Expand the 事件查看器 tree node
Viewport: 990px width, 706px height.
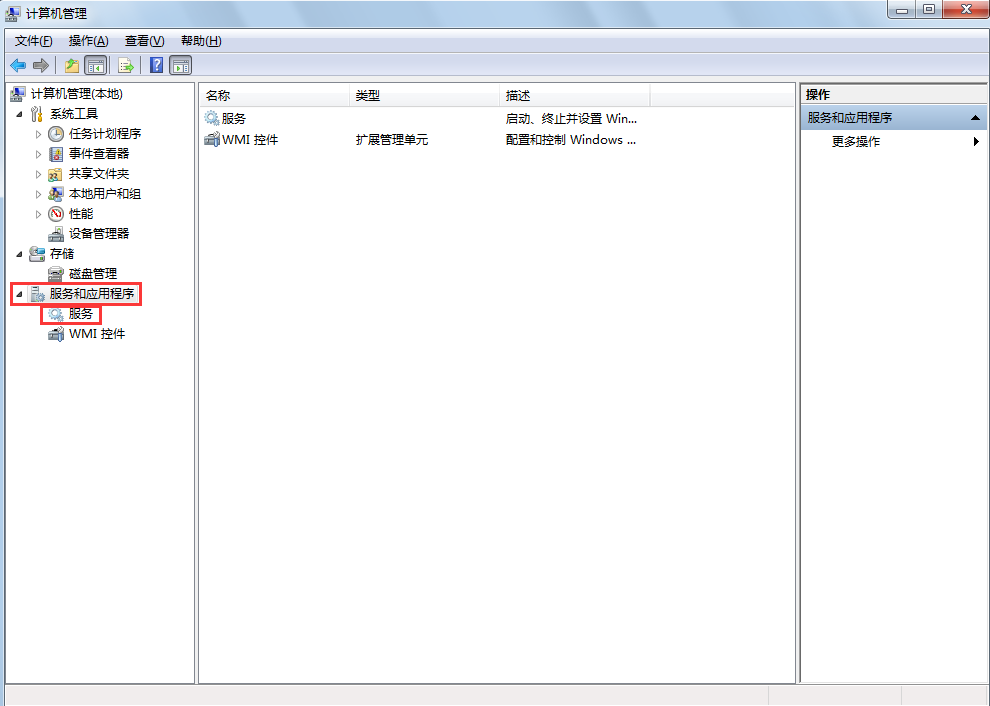[38, 153]
